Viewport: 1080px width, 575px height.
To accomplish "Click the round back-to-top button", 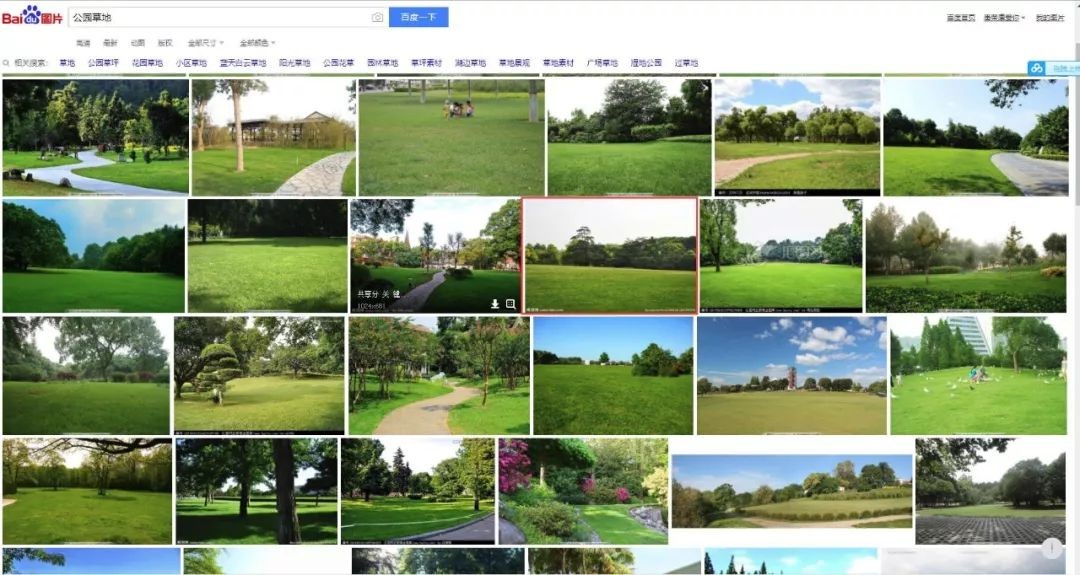I will point(1052,548).
